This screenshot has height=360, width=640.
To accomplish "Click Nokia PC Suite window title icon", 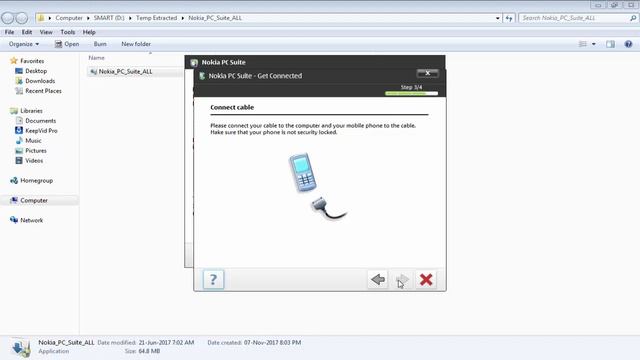I will [194, 62].
